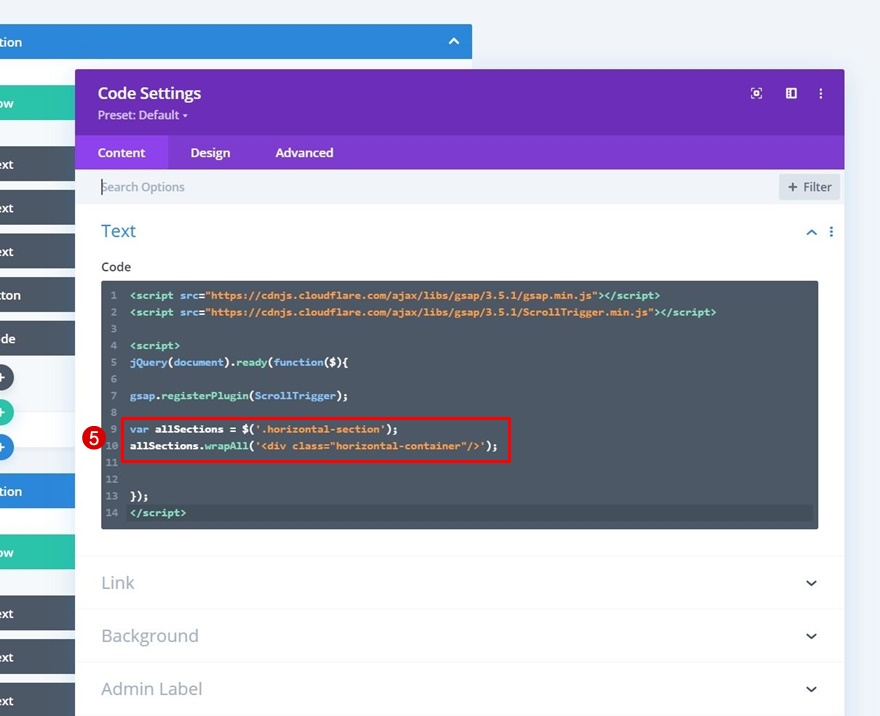880x716 pixels.
Task: Click the red step 5 marker badge
Action: point(93,438)
